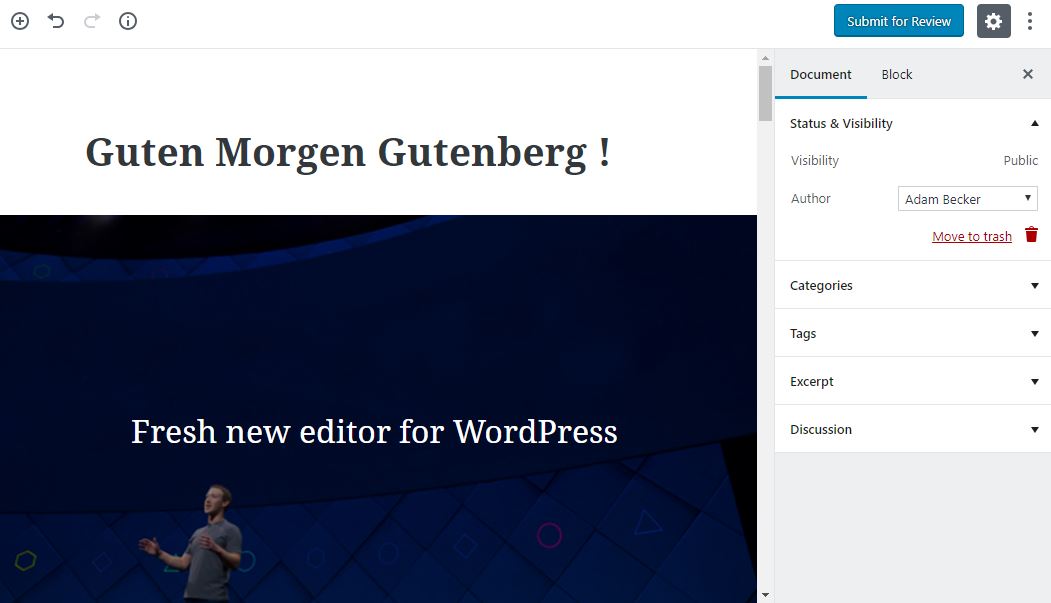Viewport: 1051px width, 603px height.
Task: Click the Redo arrow icon
Action: pos(92,21)
